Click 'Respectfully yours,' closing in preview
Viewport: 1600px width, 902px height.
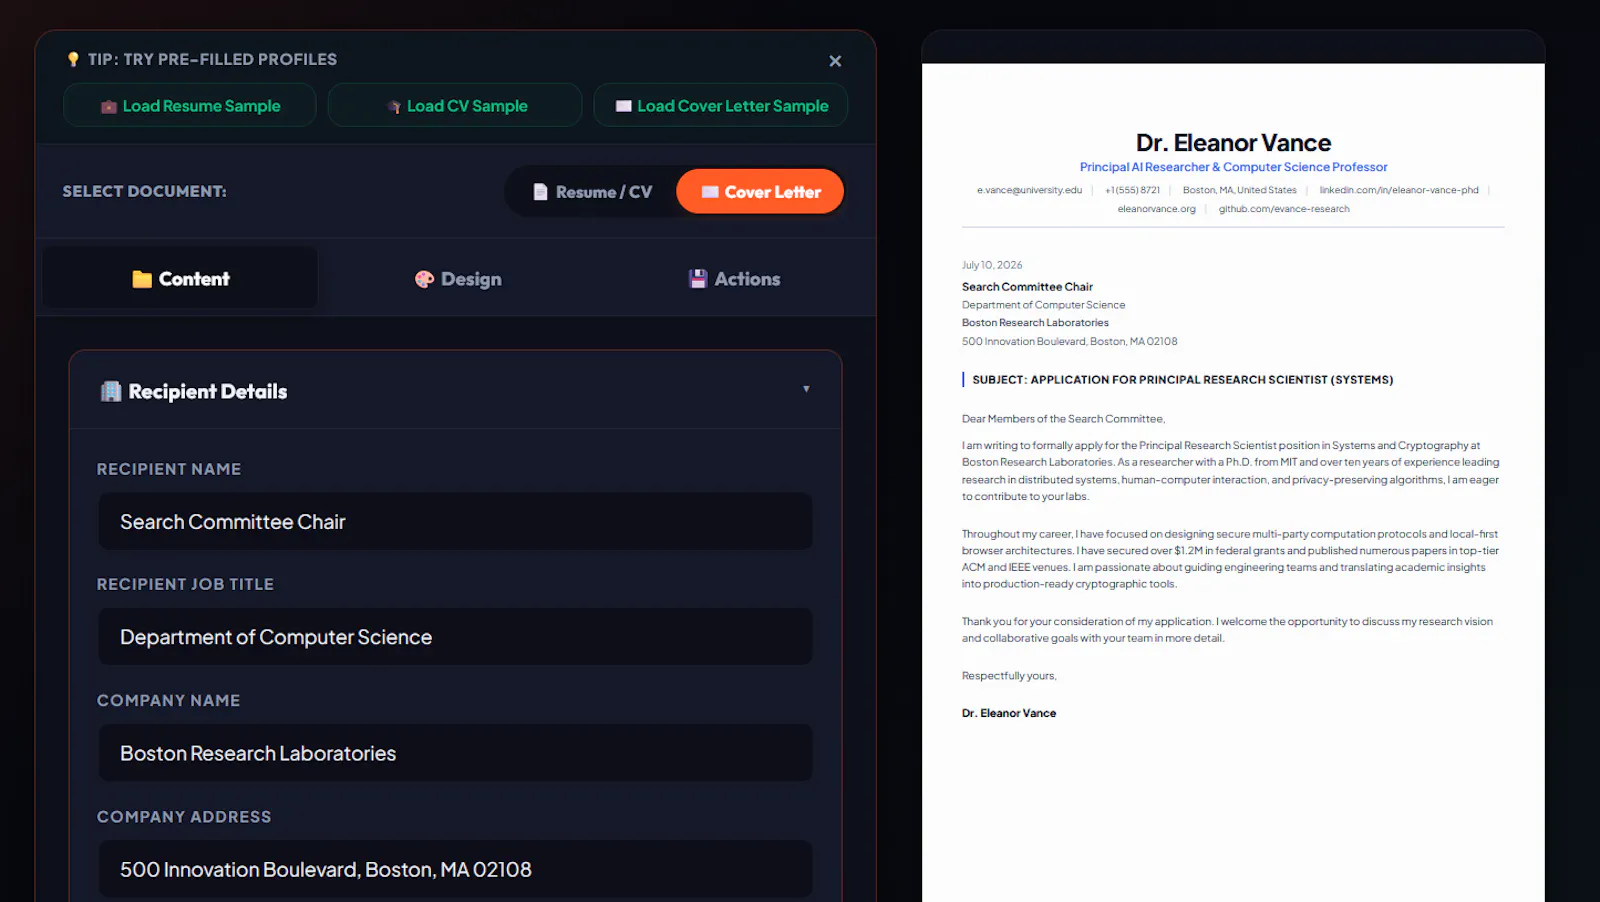(1009, 676)
